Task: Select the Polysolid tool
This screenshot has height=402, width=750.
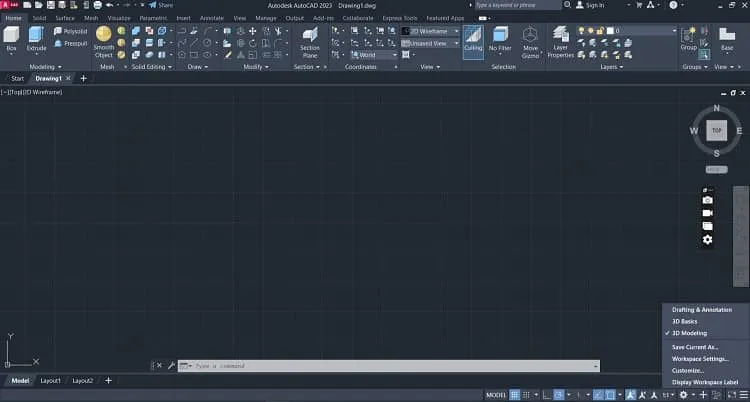Action: (71, 31)
